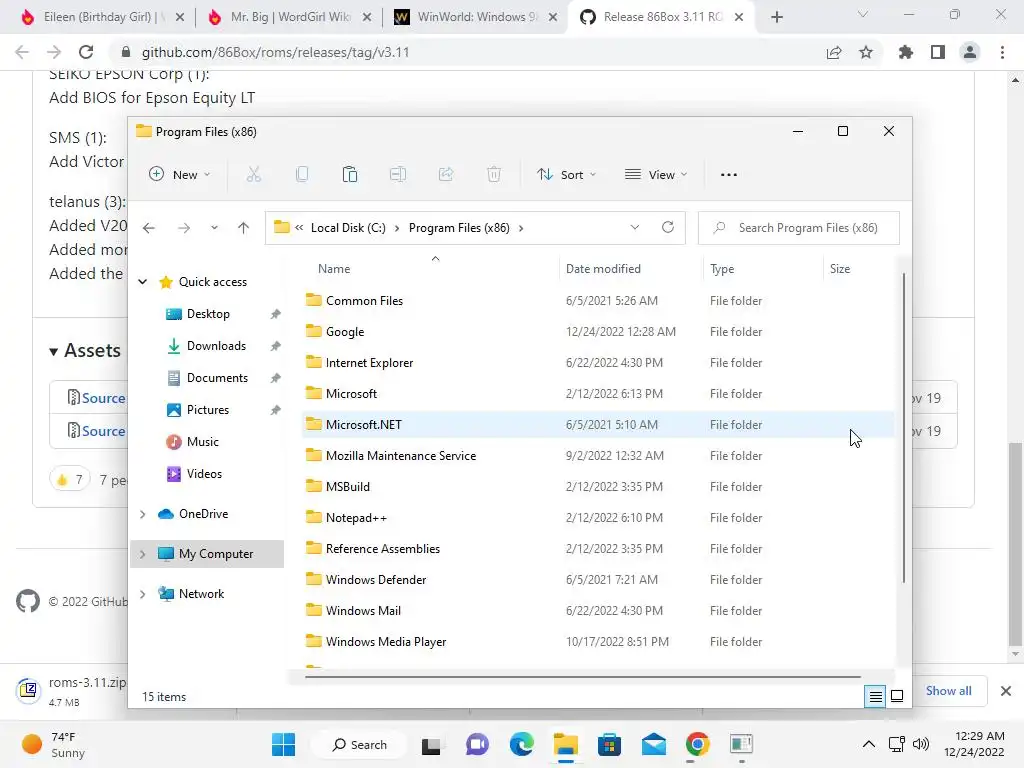
Task: Open recent locations dropdown arrow
Action: [214, 228]
